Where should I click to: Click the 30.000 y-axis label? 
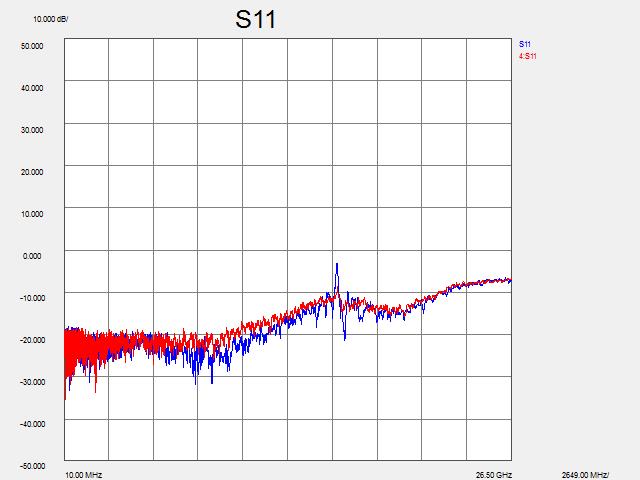pos(32,129)
